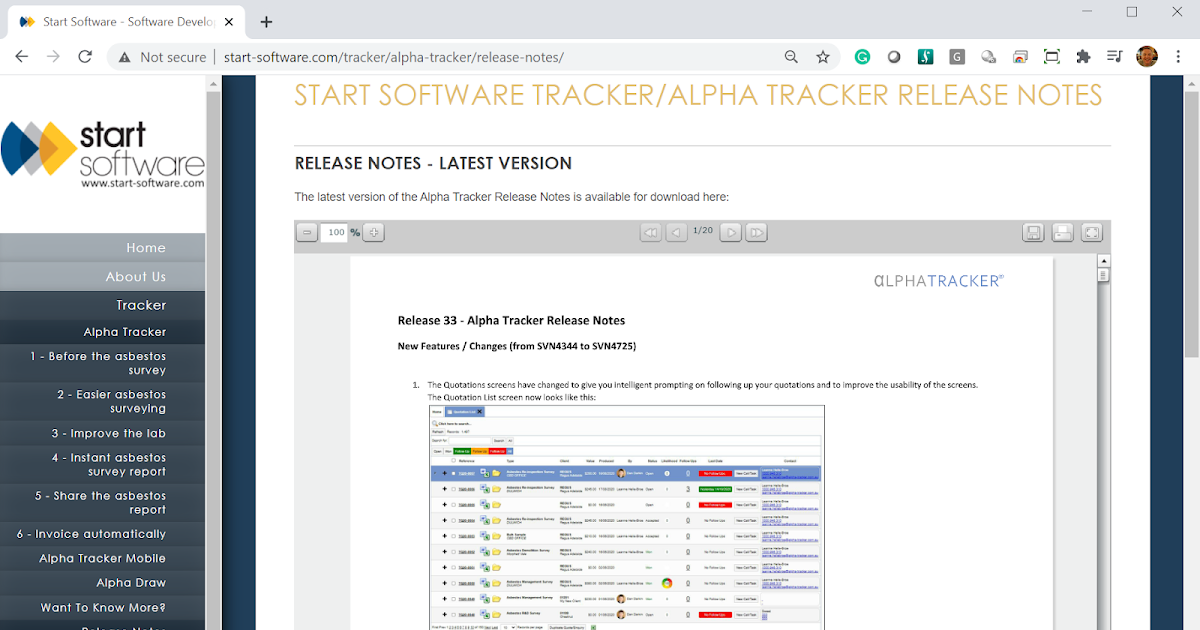1200x630 pixels.
Task: Open the Grammarly extension
Action: click(x=862, y=56)
